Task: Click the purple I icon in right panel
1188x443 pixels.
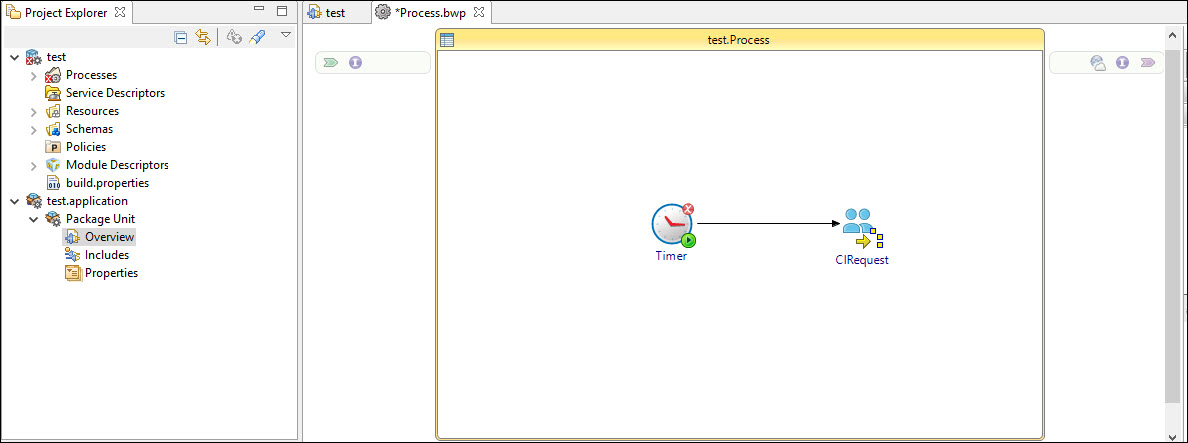Action: click(x=1123, y=63)
